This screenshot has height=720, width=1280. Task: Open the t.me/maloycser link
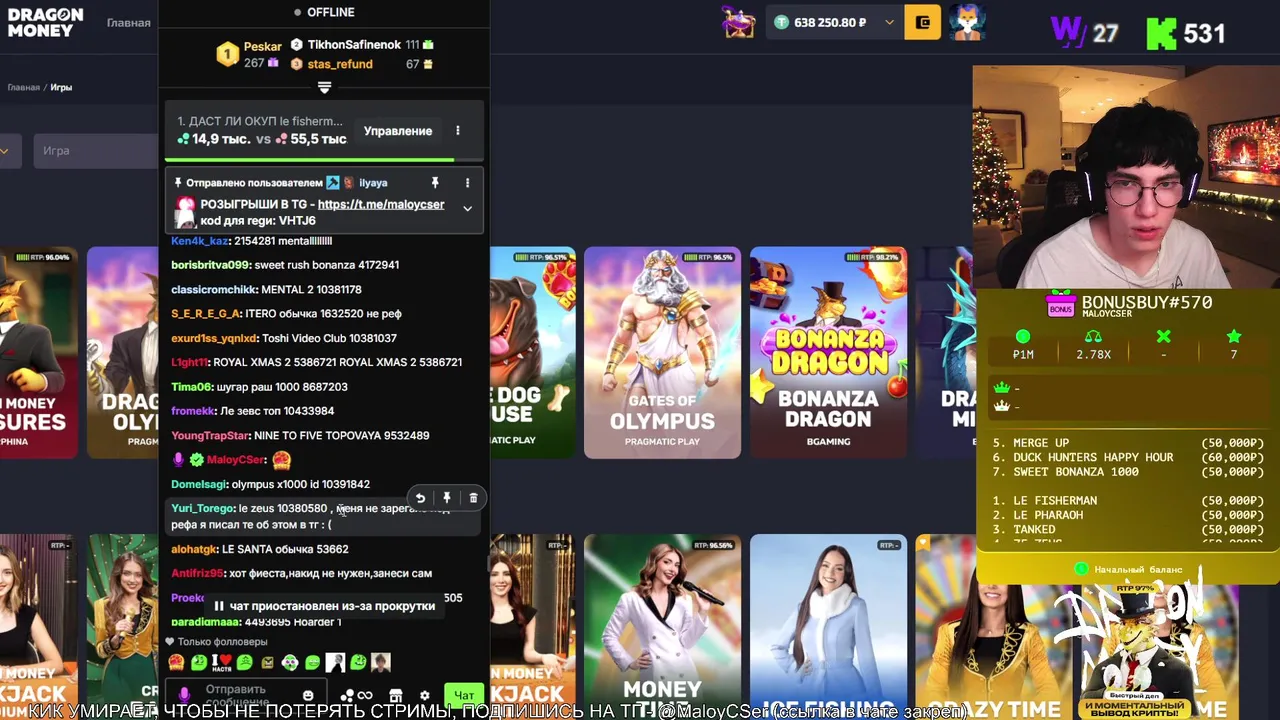point(381,204)
